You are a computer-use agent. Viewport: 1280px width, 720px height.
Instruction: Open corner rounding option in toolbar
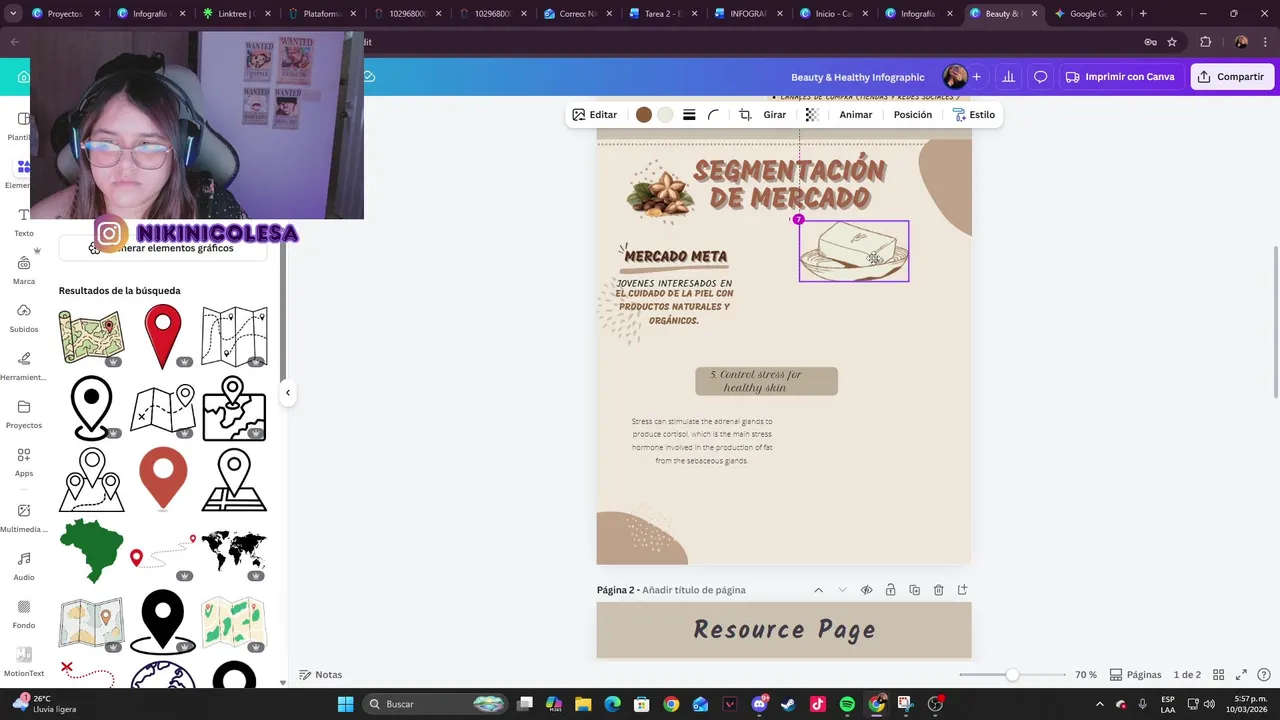click(714, 115)
